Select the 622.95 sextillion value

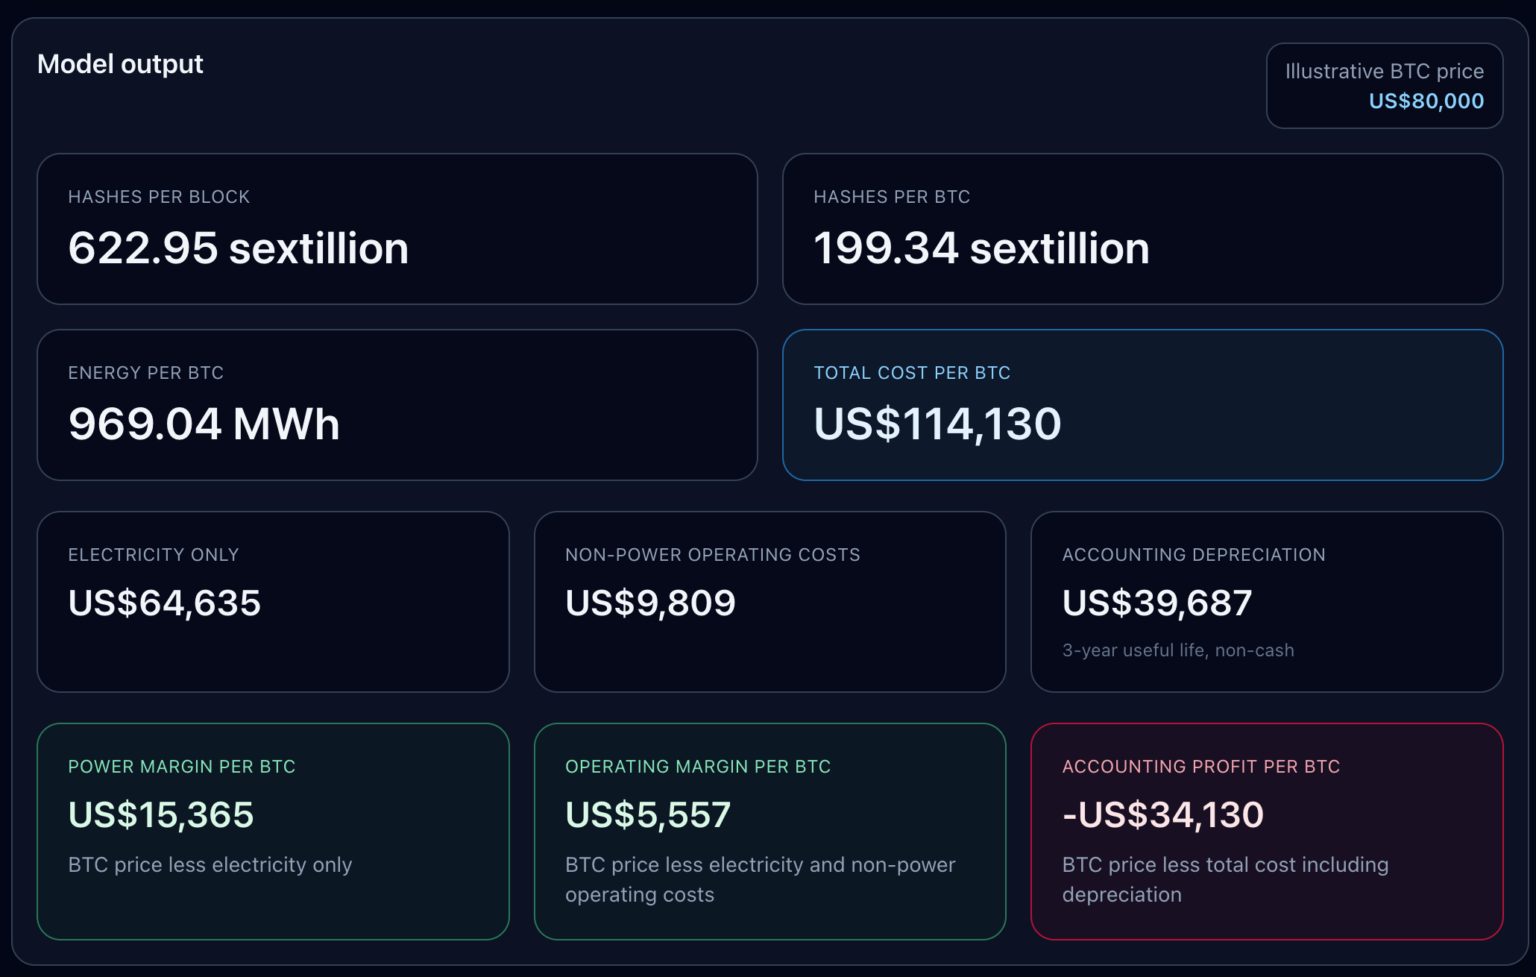(x=238, y=248)
